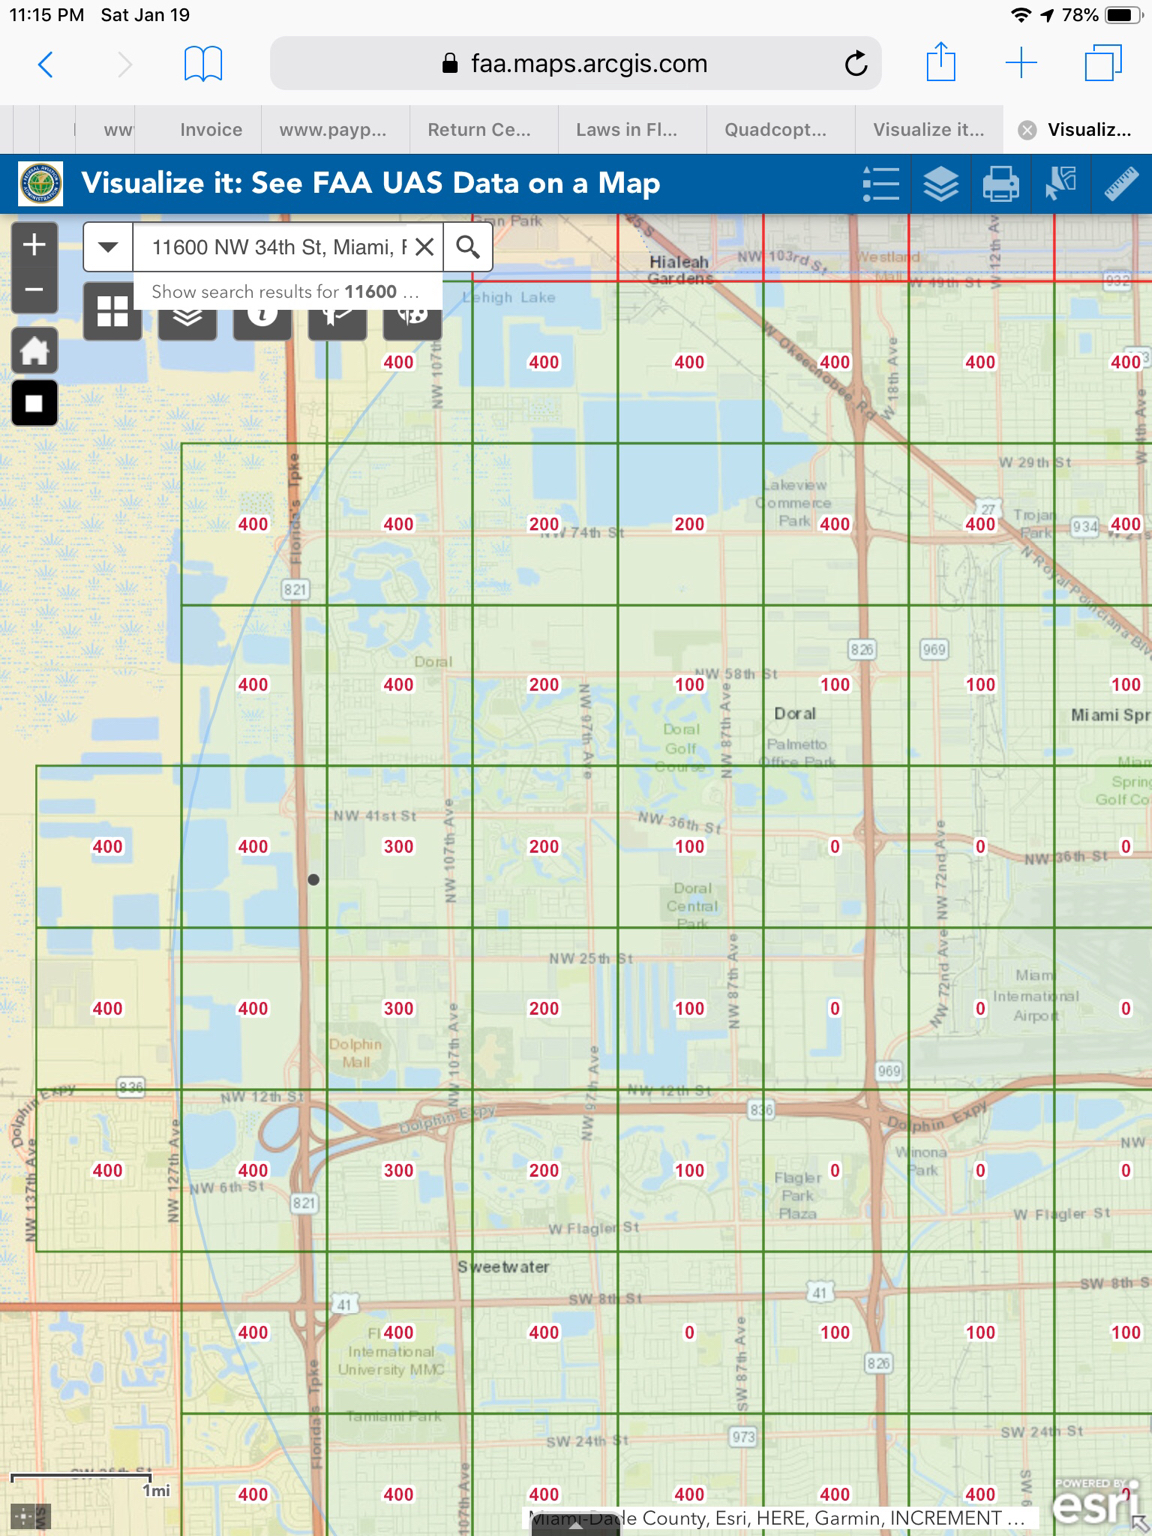Expand the search source dropdown arrow
This screenshot has width=1152, height=1536.
108,247
